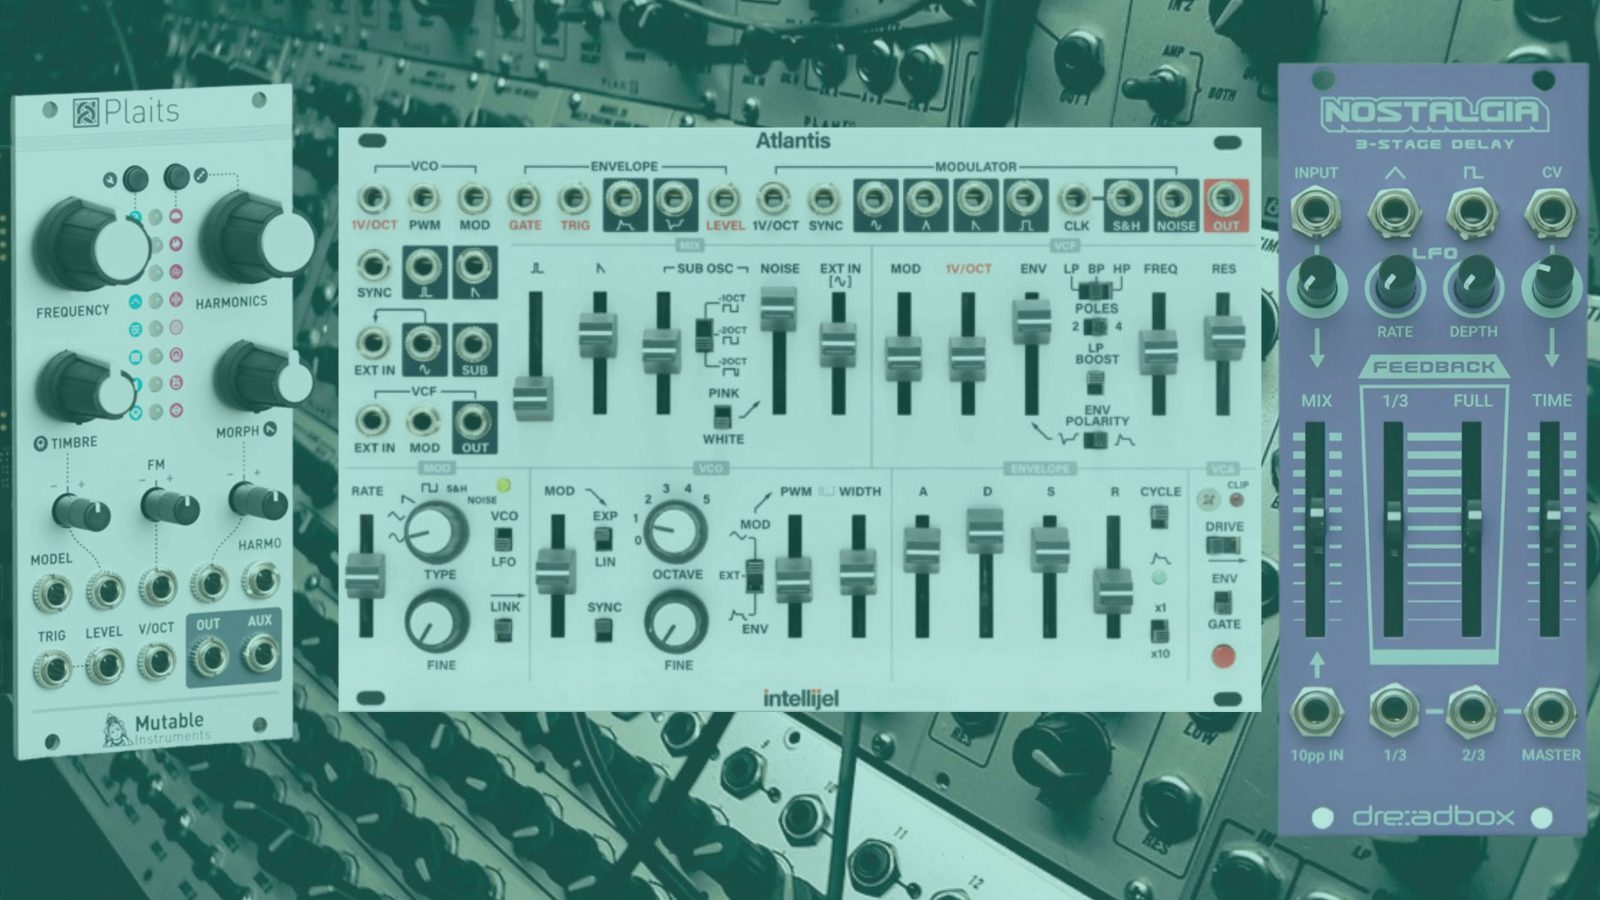Click the VCF OUT jack on Atlantis

(x=474, y=421)
